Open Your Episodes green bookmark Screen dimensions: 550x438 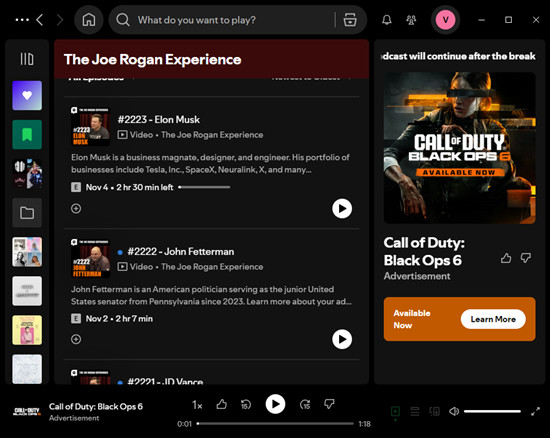pos(27,135)
